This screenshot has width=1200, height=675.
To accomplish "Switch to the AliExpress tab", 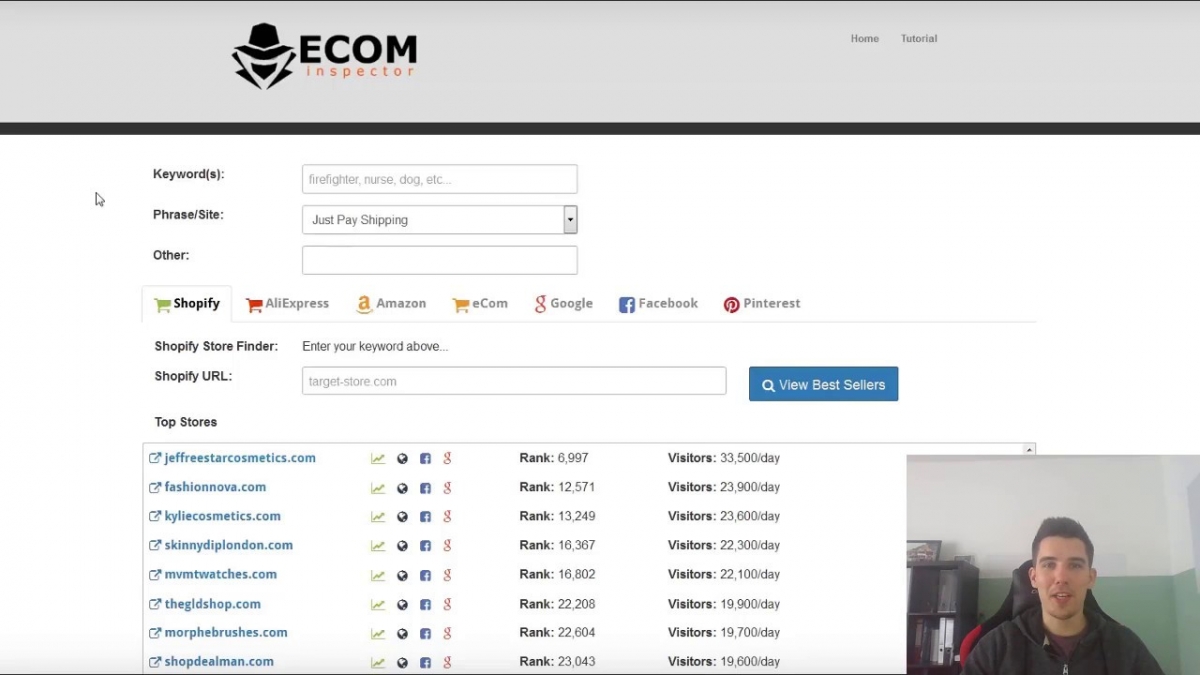I will pyautogui.click(x=287, y=303).
